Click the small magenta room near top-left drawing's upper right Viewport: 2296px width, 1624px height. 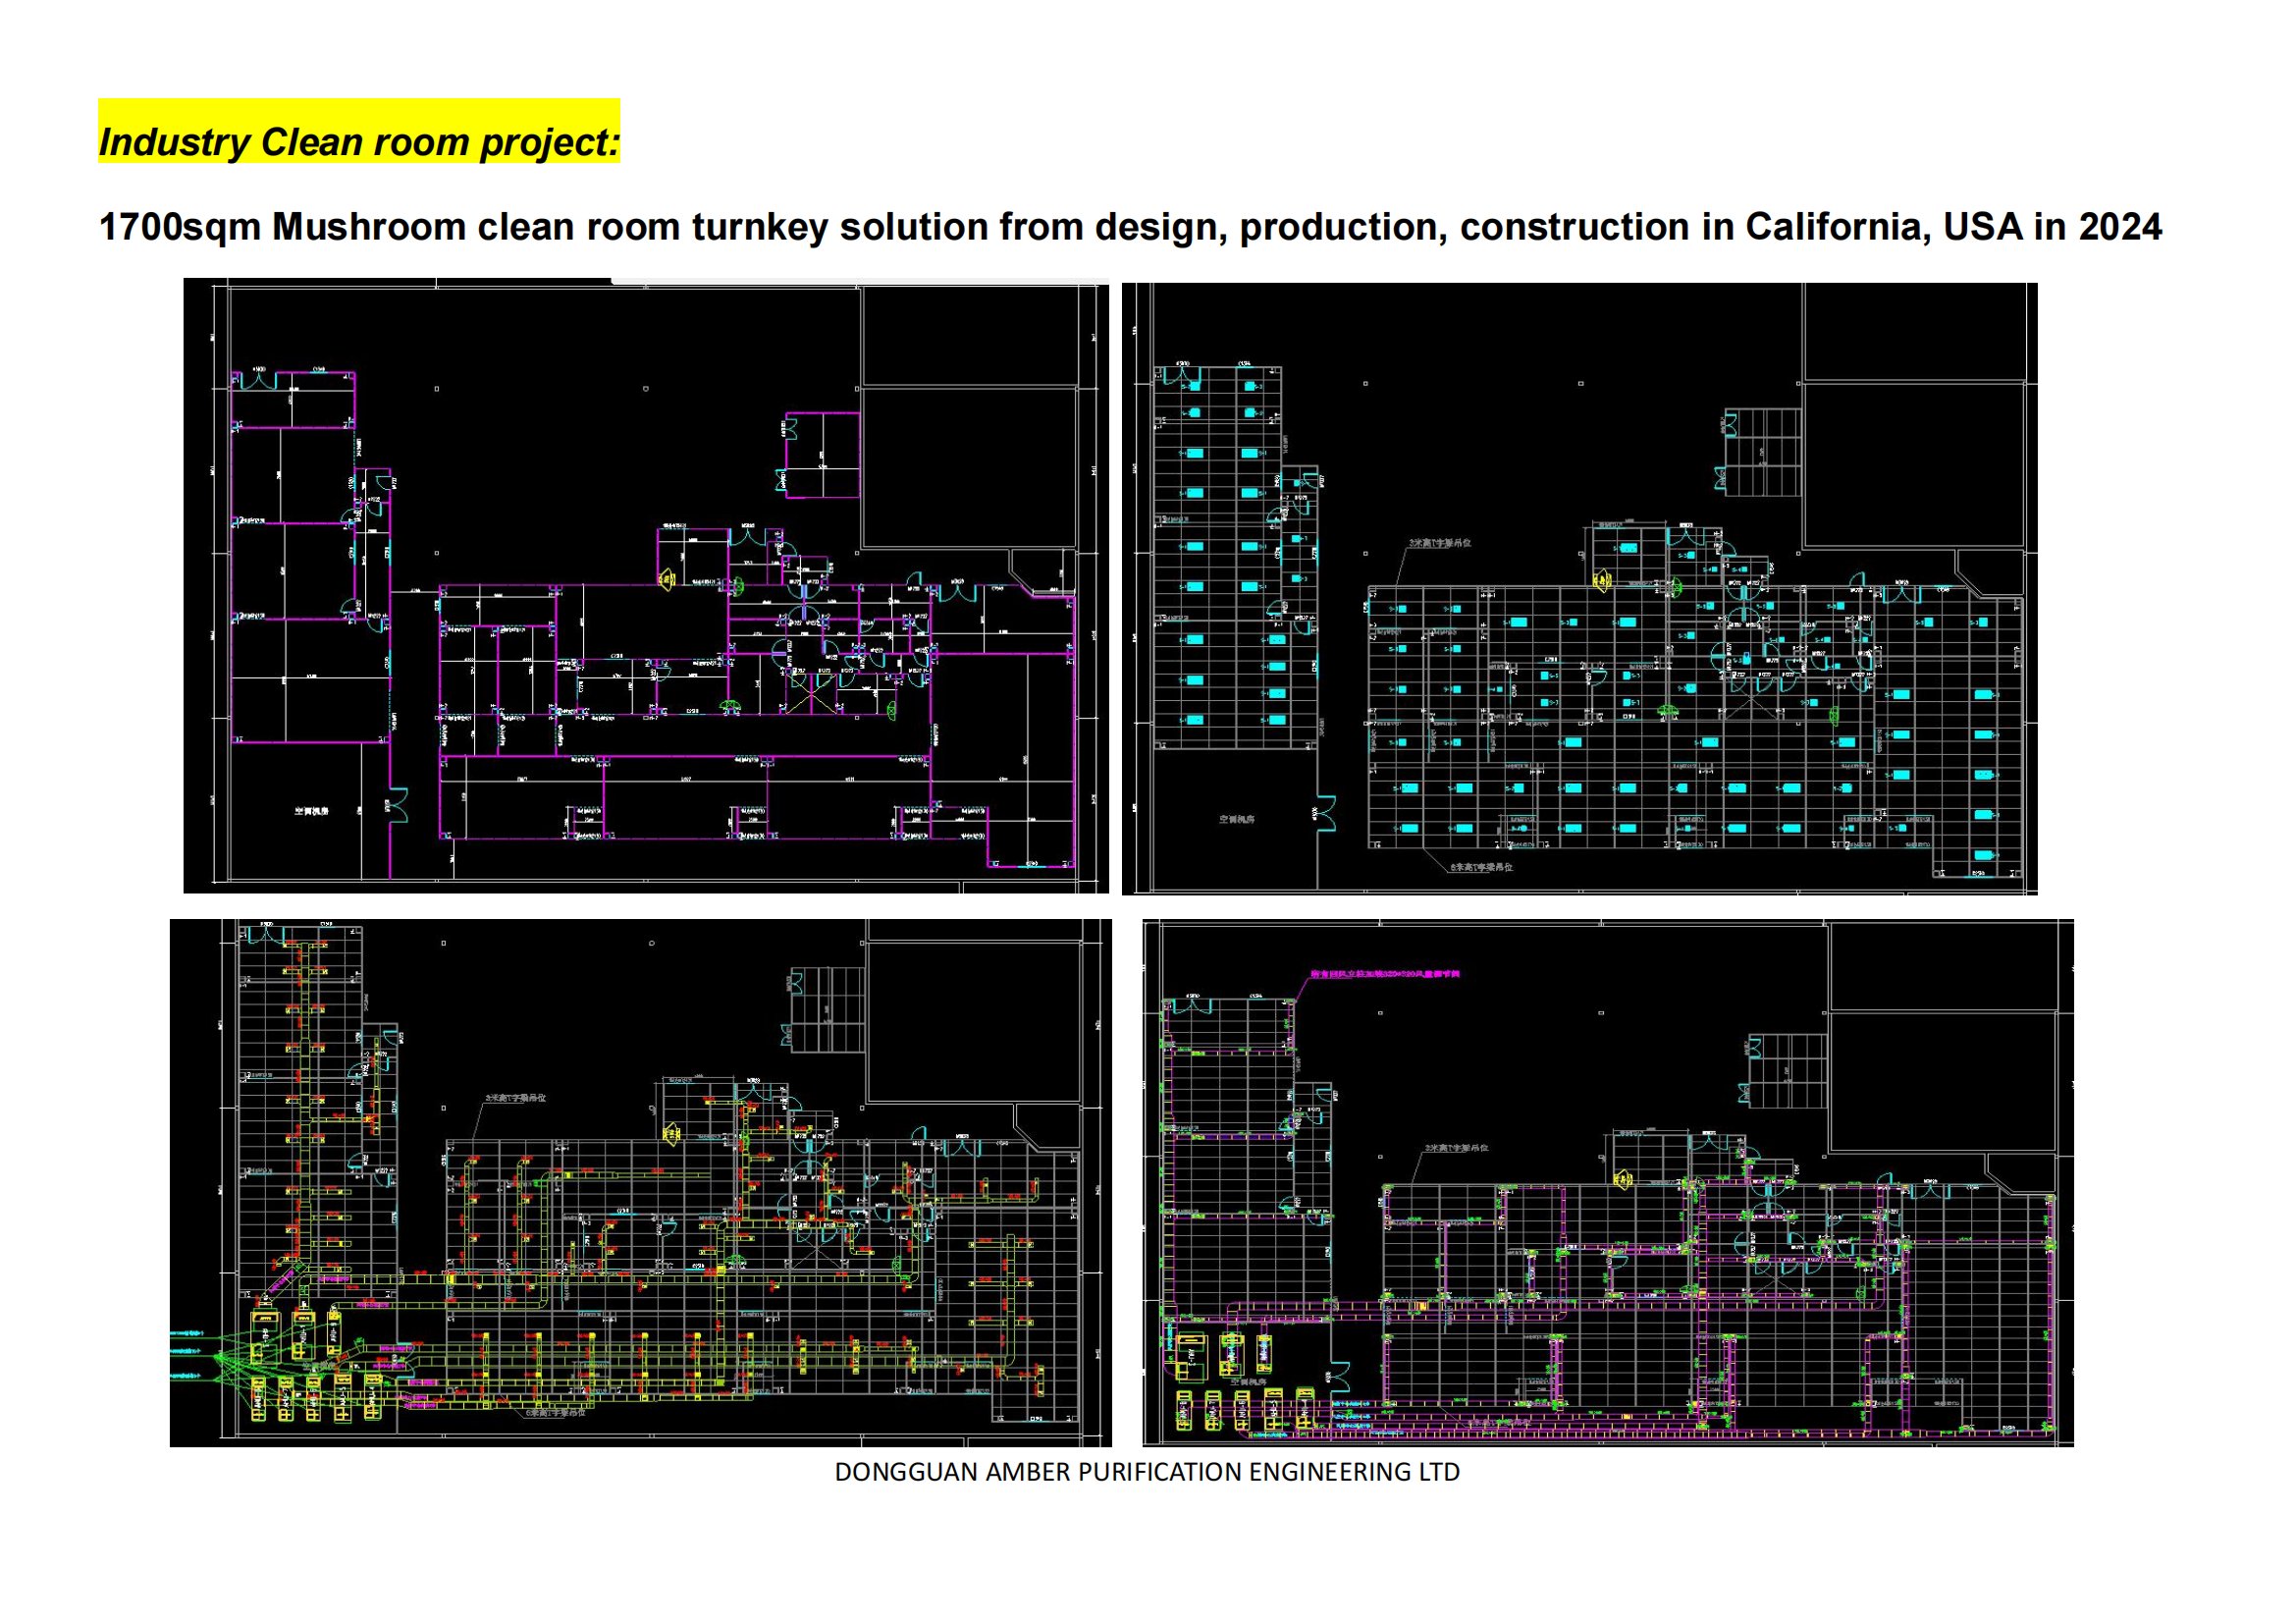pyautogui.click(x=822, y=455)
